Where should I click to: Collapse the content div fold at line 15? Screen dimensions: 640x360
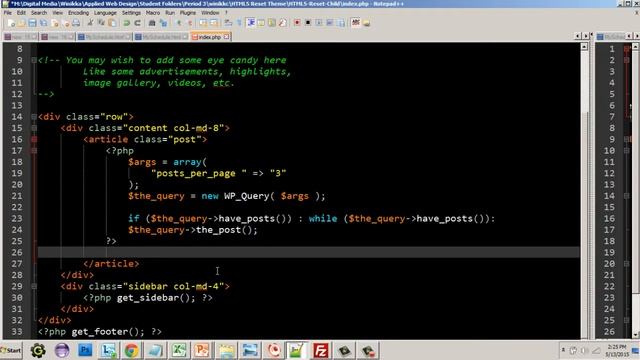(34, 128)
